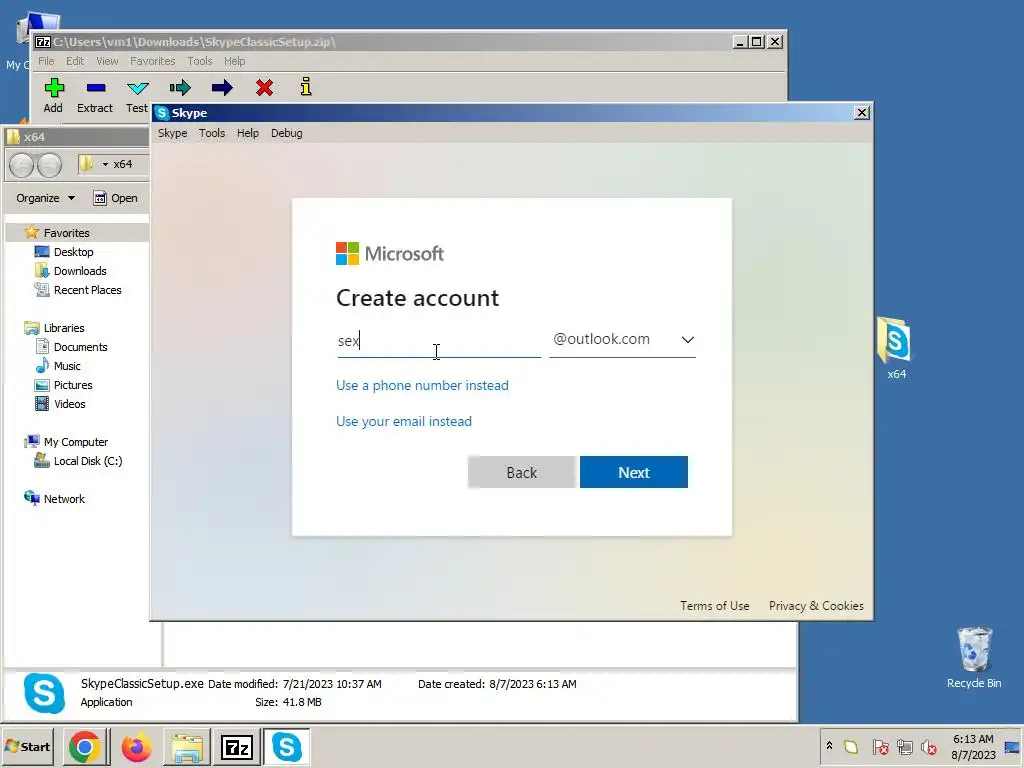Click the Start button

27,747
